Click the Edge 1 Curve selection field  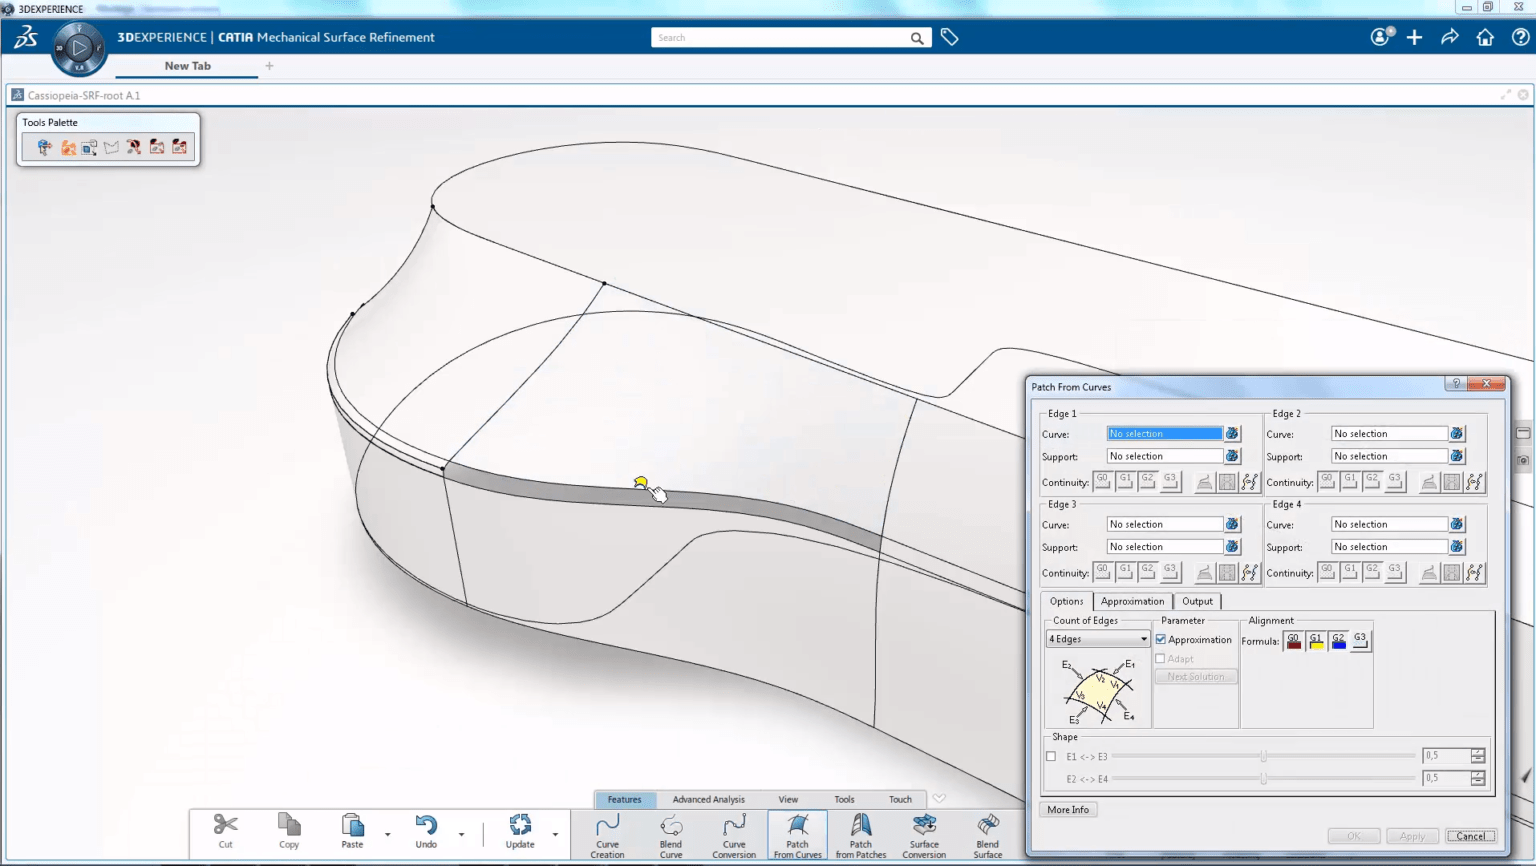click(1165, 434)
